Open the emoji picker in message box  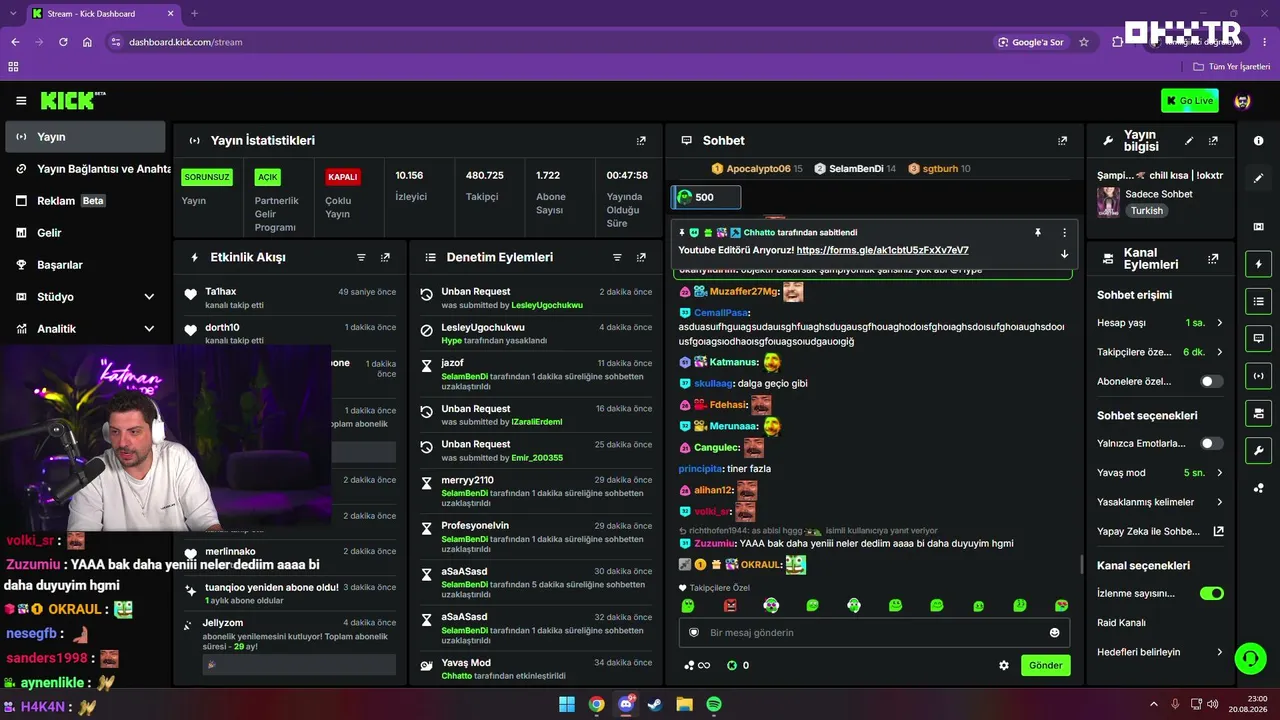tap(1054, 632)
